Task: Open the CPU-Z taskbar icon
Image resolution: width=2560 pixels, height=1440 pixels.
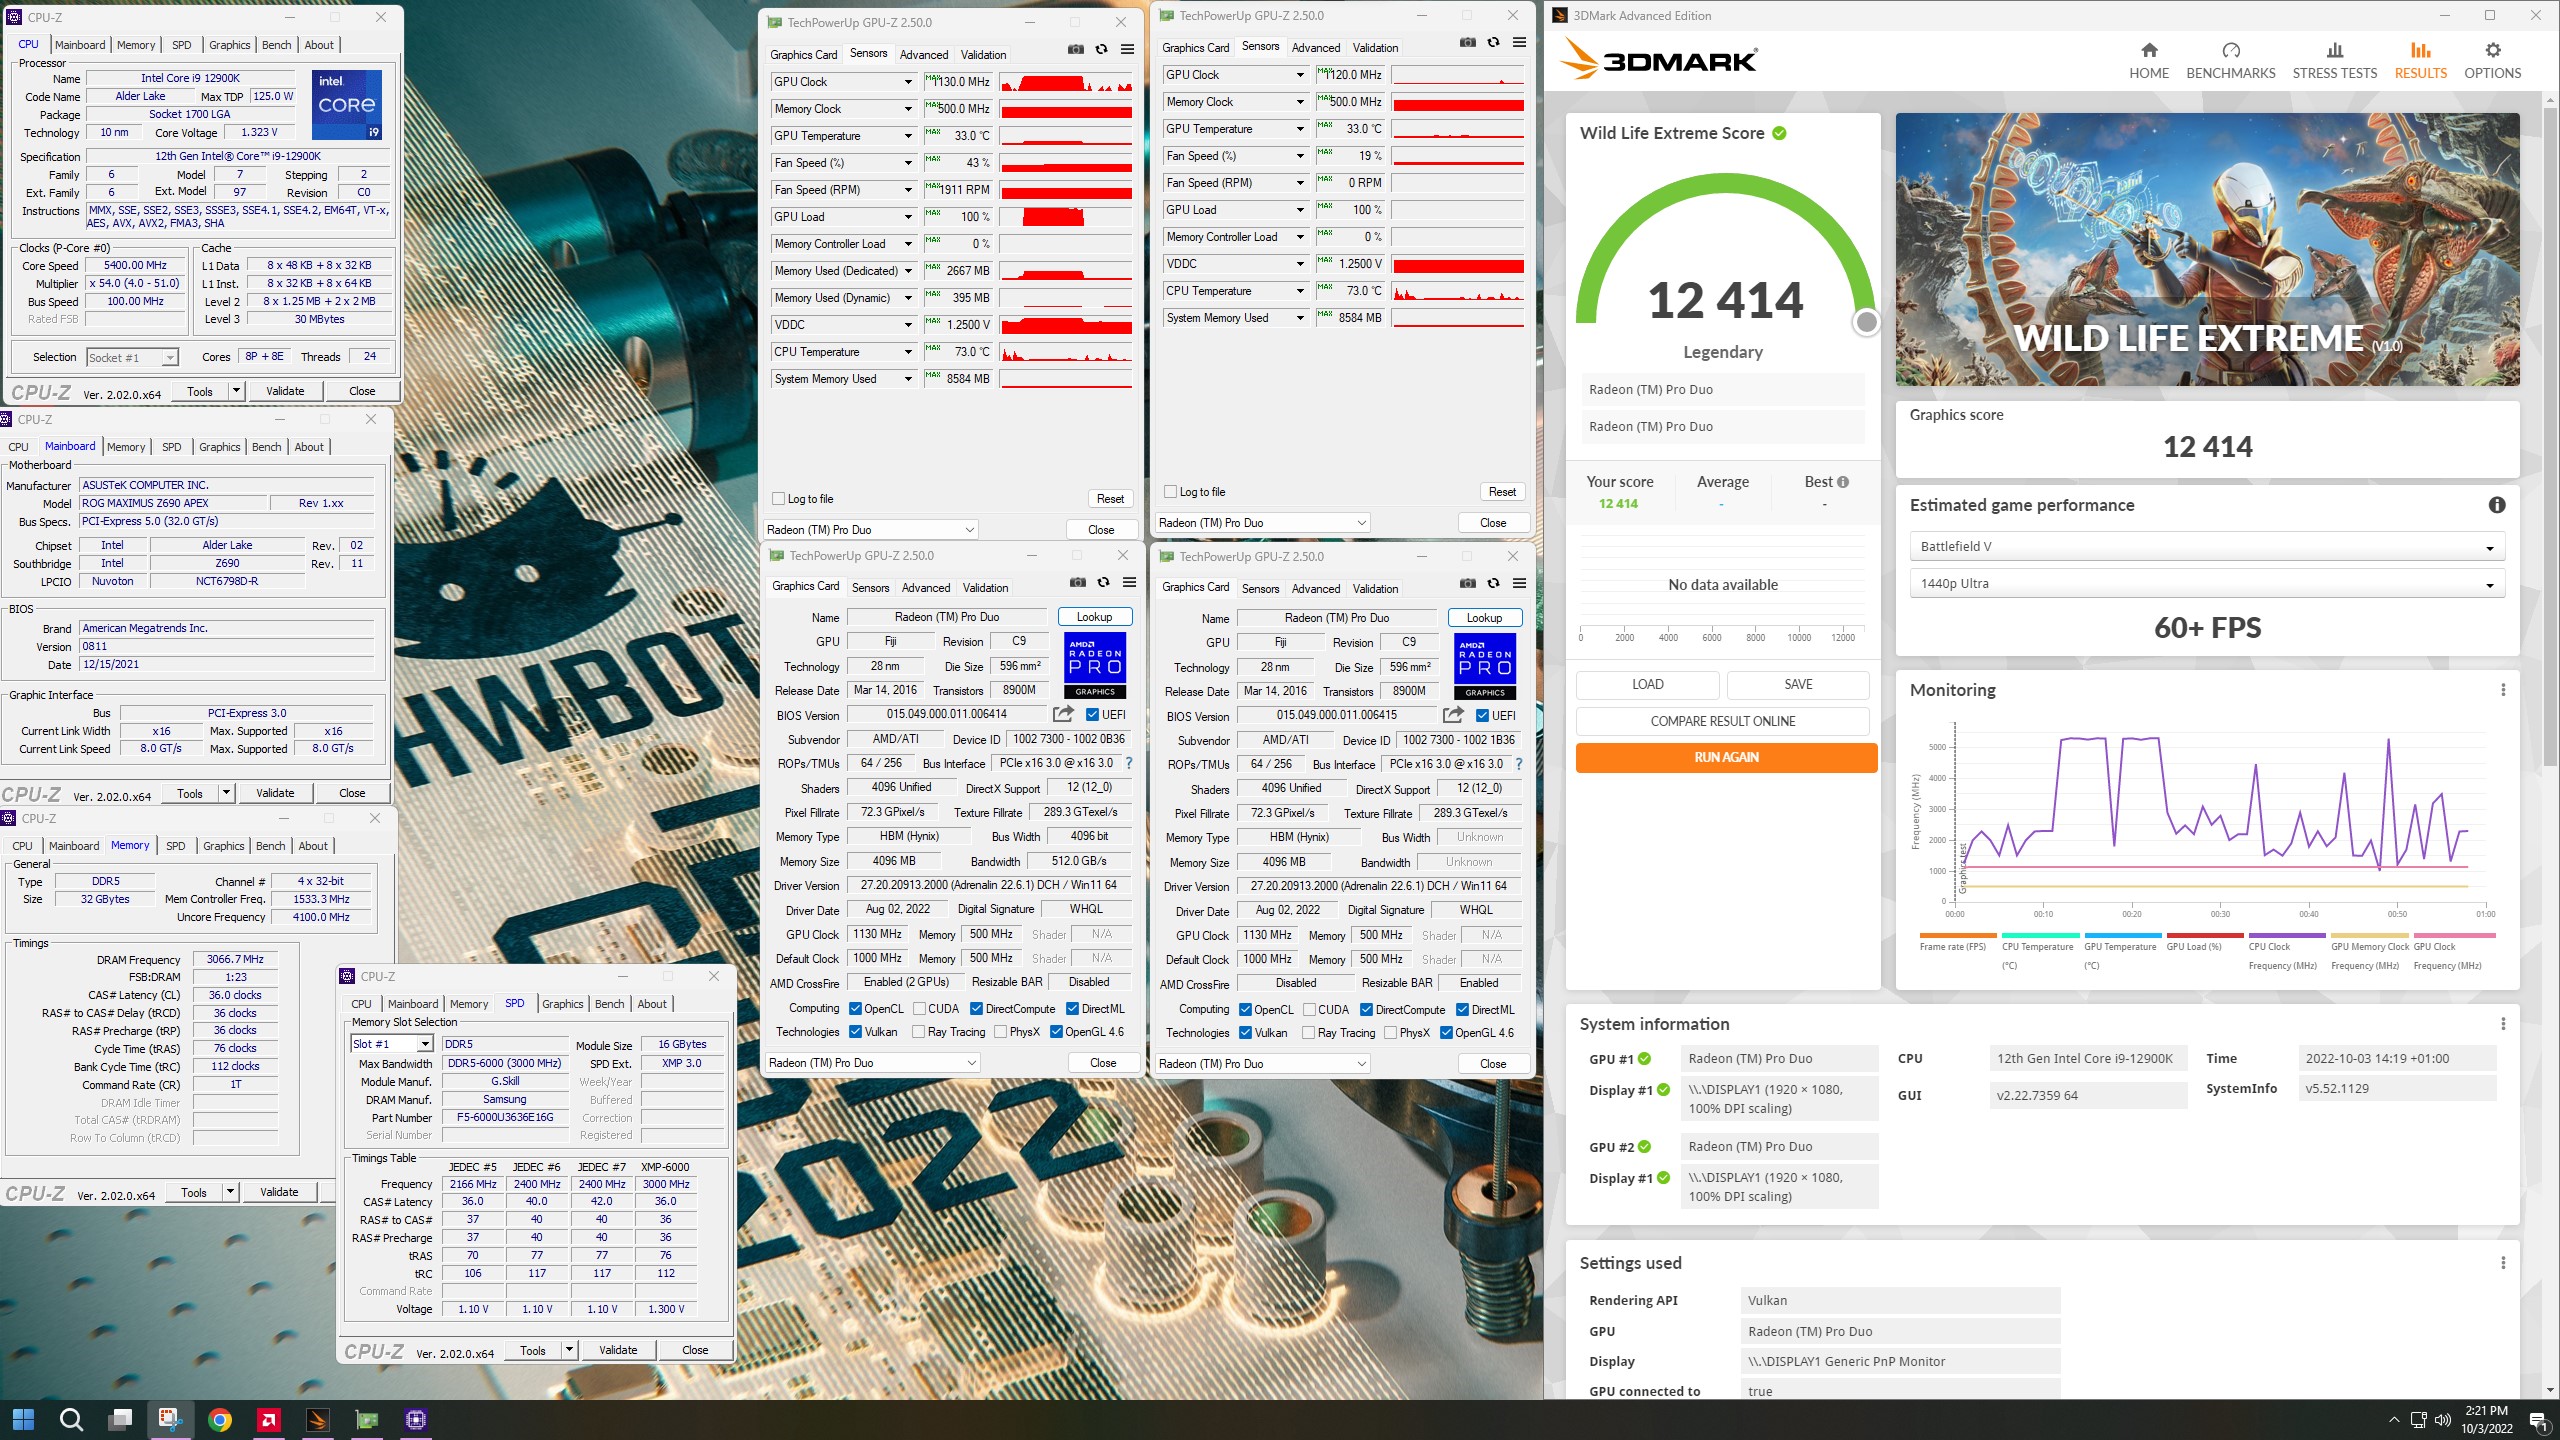Action: tap(416, 1419)
